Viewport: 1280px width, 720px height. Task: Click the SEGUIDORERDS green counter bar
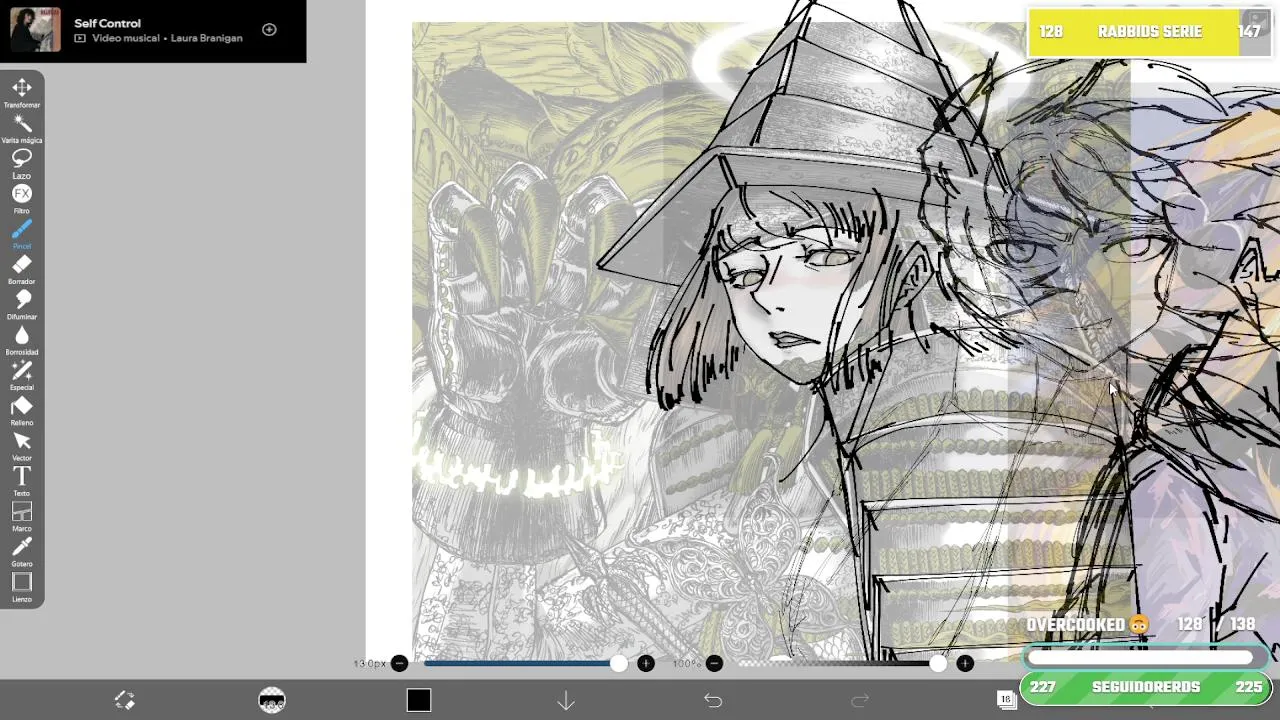tap(1145, 687)
